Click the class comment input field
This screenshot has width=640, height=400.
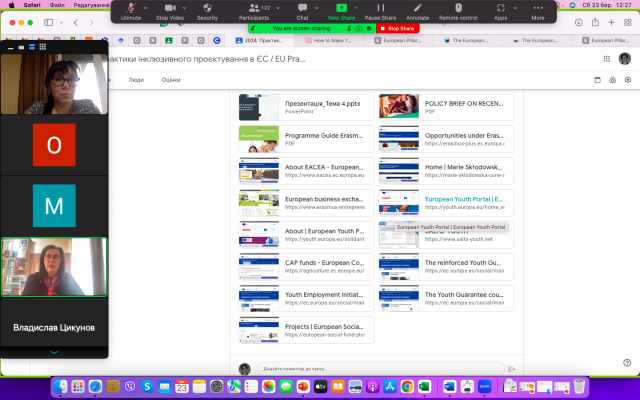380,369
